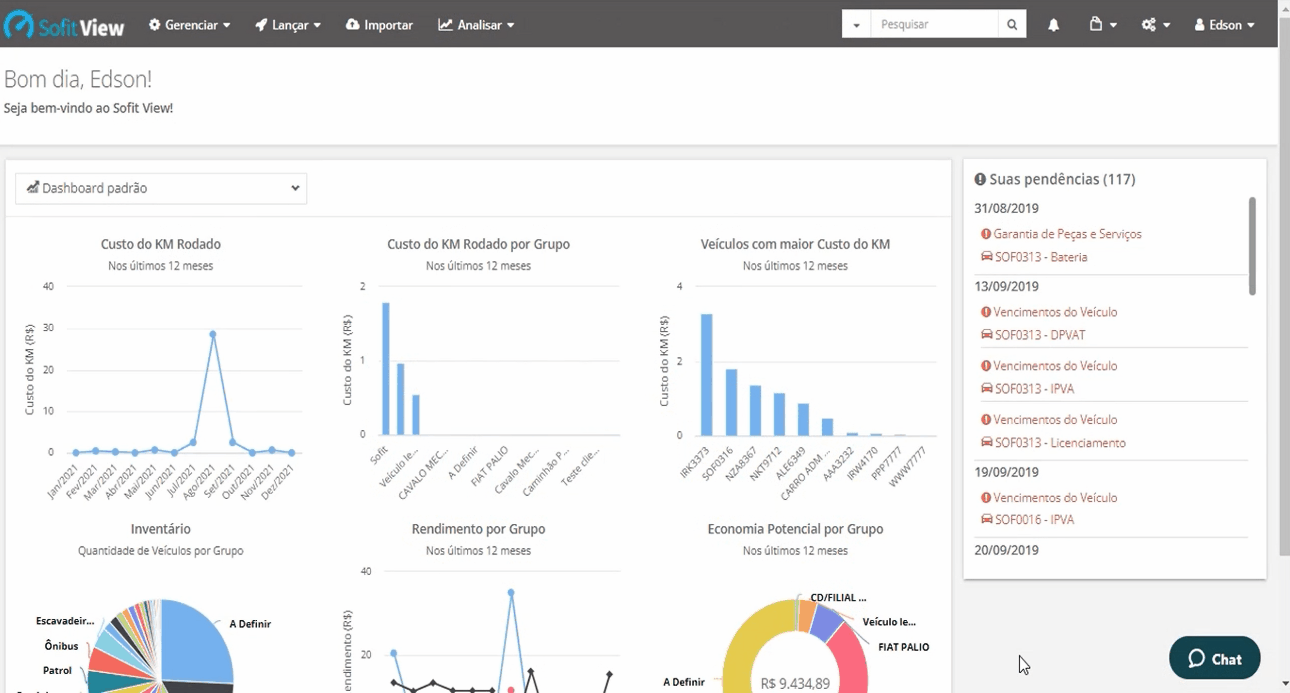Open the Chat bubble widget
Viewport: 1290px width, 693px height.
tap(1214, 658)
